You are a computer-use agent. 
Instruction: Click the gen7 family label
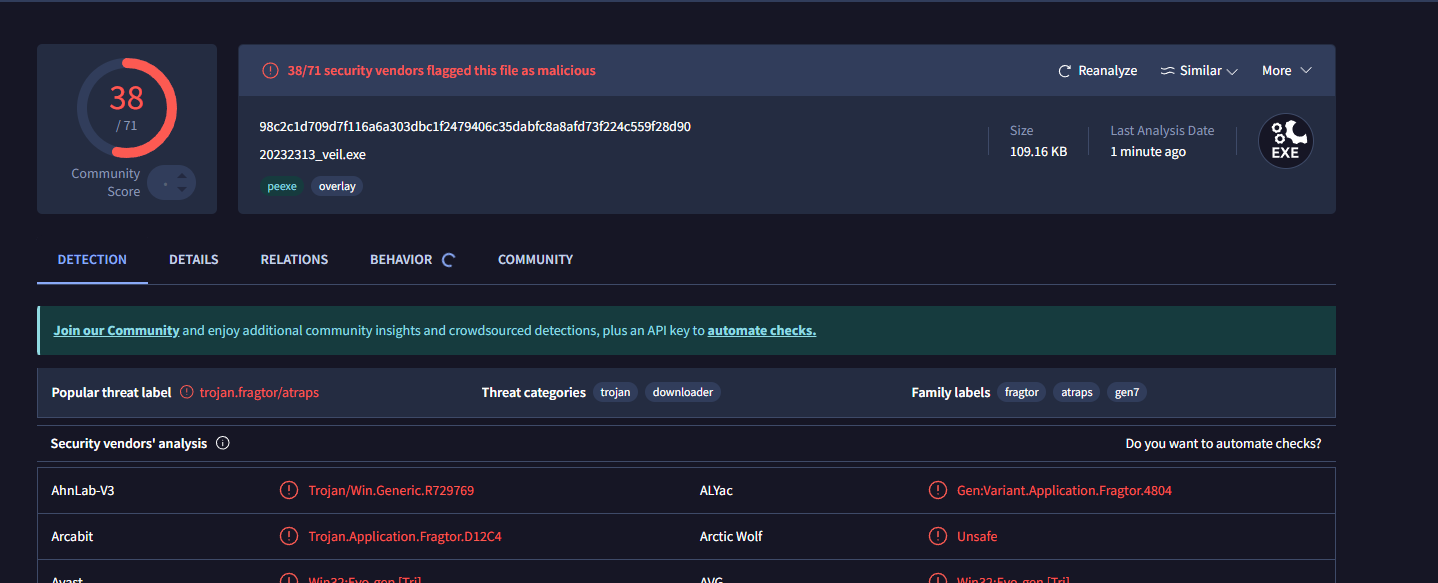click(1127, 393)
